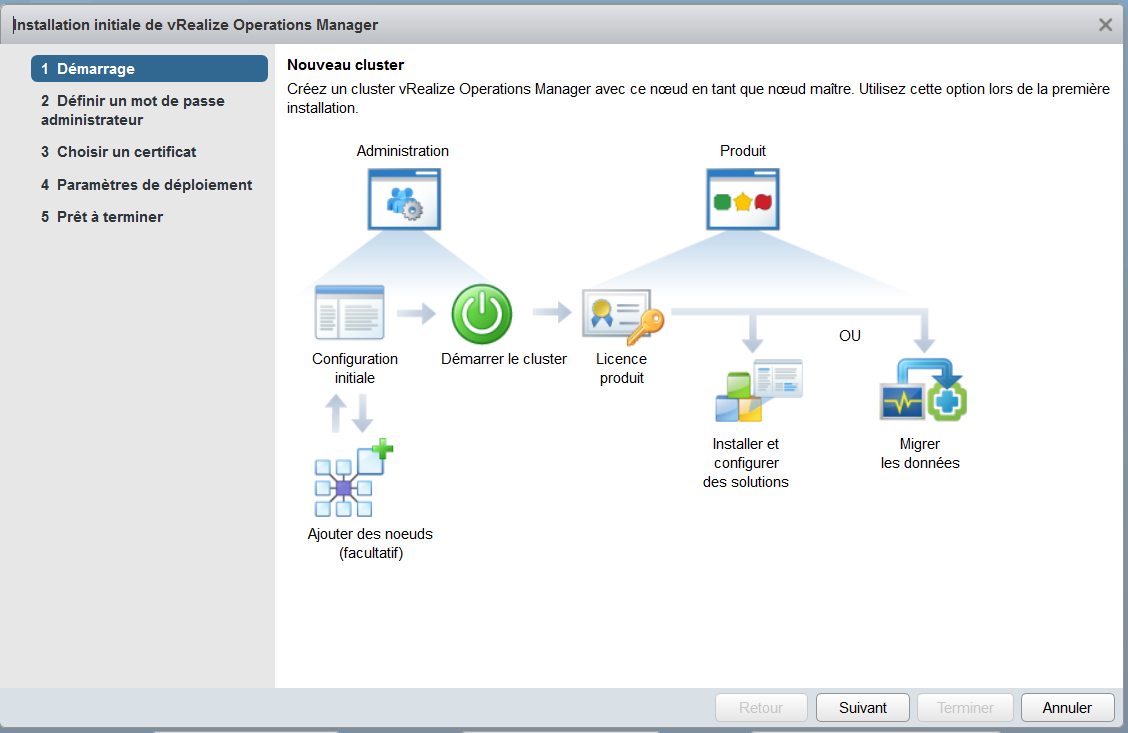Click the Administration window icon
Screen dimensions: 1128x733
pyautogui.click(x=404, y=199)
